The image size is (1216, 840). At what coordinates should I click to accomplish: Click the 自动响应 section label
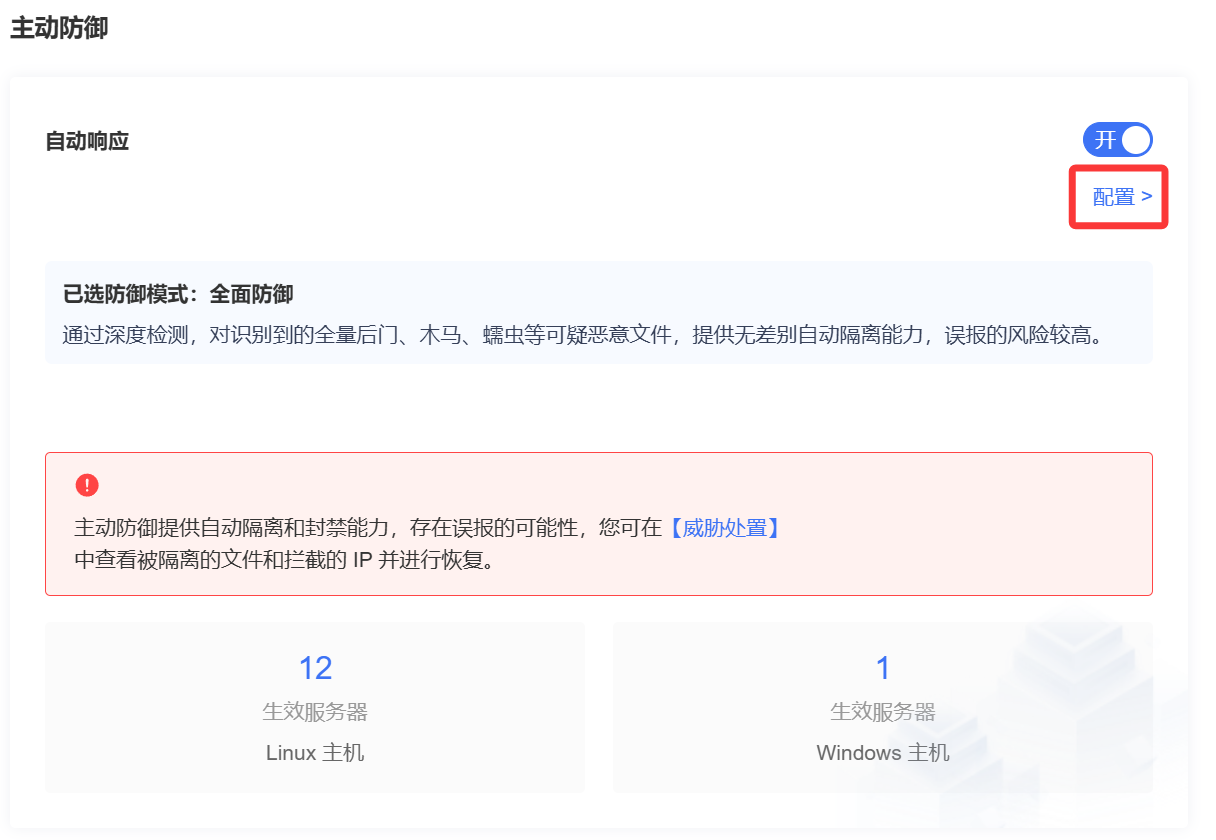pyautogui.click(x=87, y=141)
